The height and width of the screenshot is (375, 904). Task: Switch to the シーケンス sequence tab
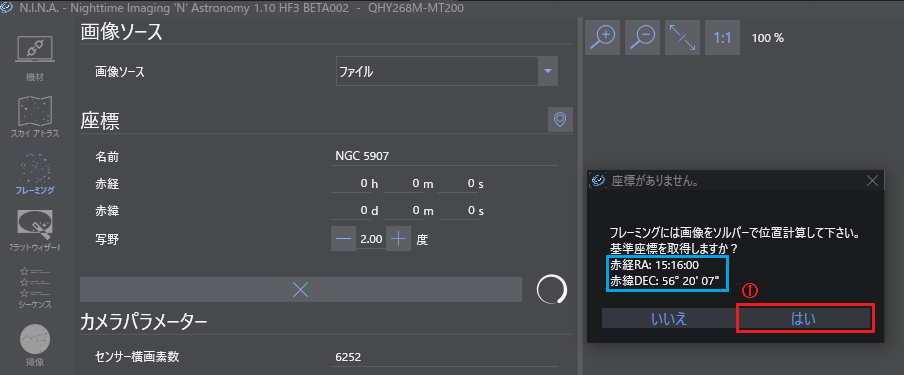[x=35, y=287]
